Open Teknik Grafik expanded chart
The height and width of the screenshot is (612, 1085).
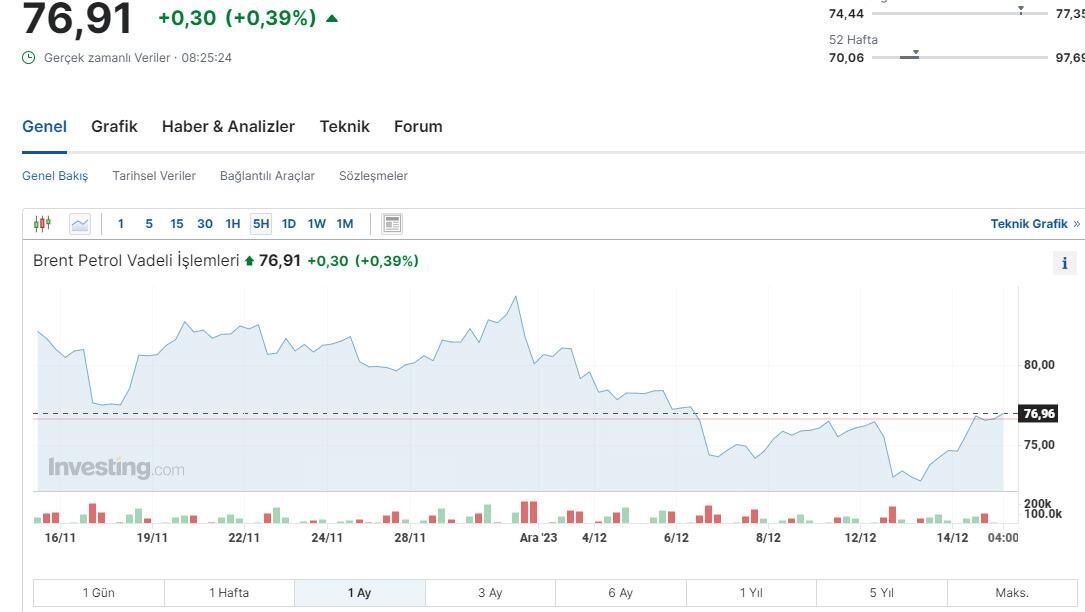click(1034, 224)
